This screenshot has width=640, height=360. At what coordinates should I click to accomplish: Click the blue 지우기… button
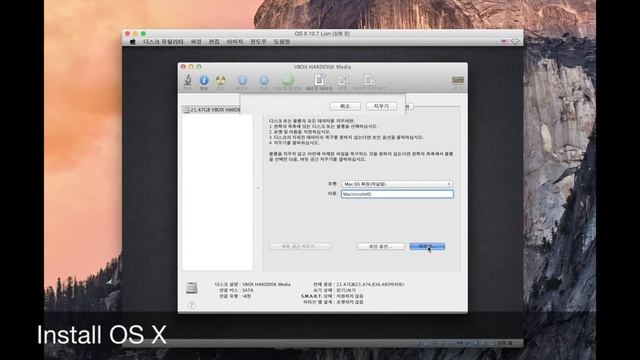[x=427, y=247]
